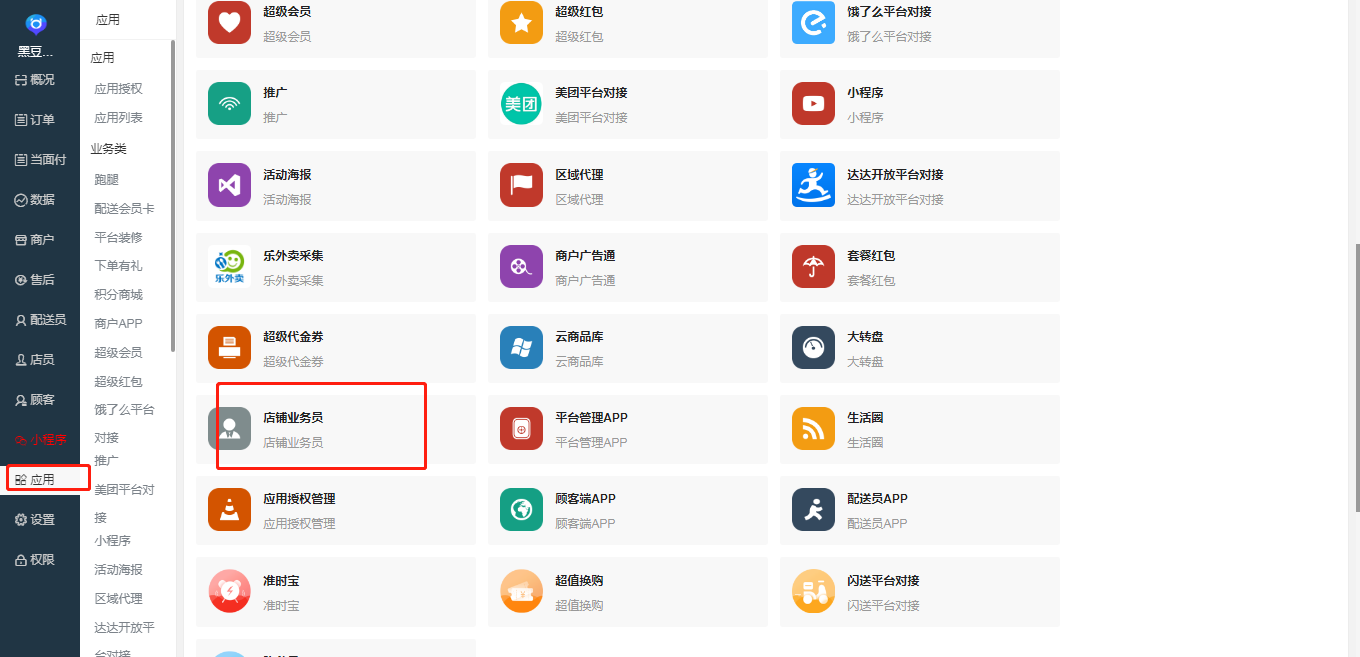Click 区域代理 in the submenu list
Viewport: 1360px width, 657px height.
coord(118,599)
